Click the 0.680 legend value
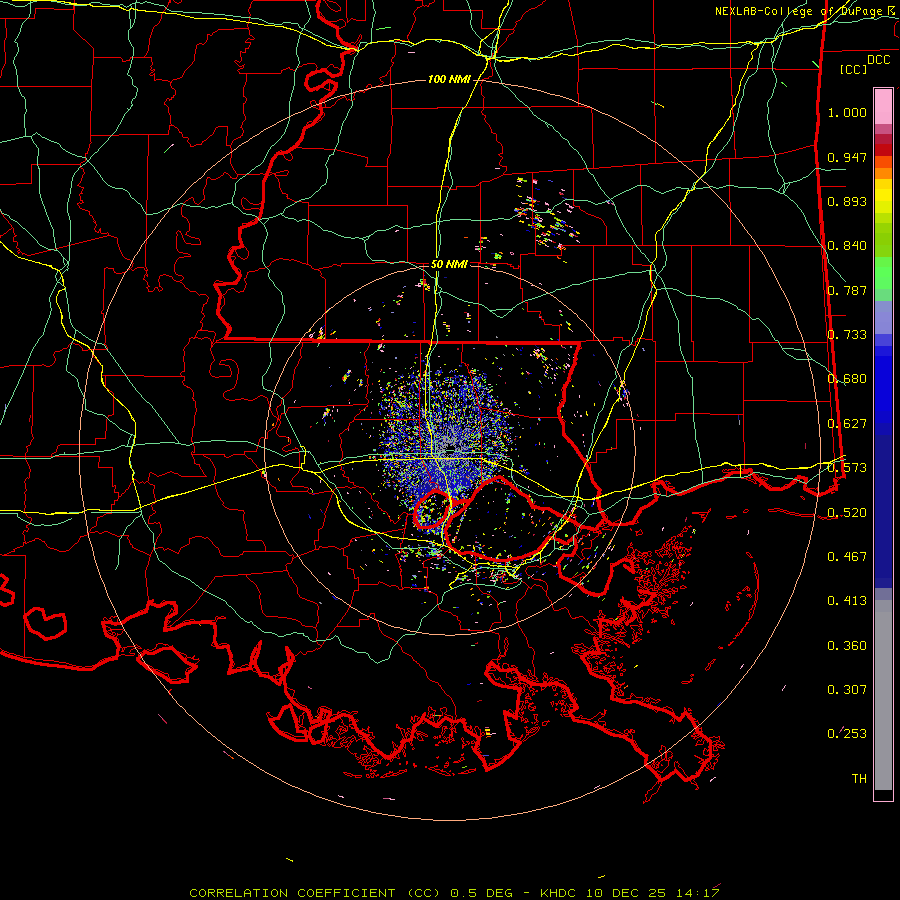This screenshot has width=900, height=900. point(847,379)
